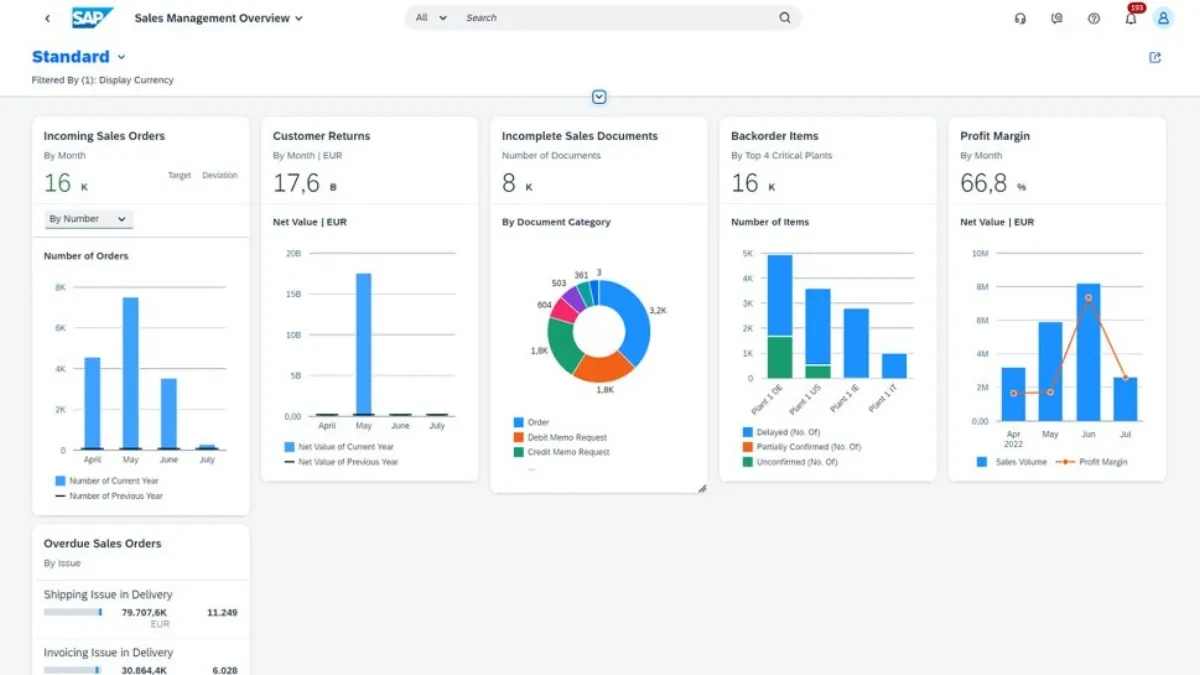Expand the collapsed filter header

coord(599,97)
